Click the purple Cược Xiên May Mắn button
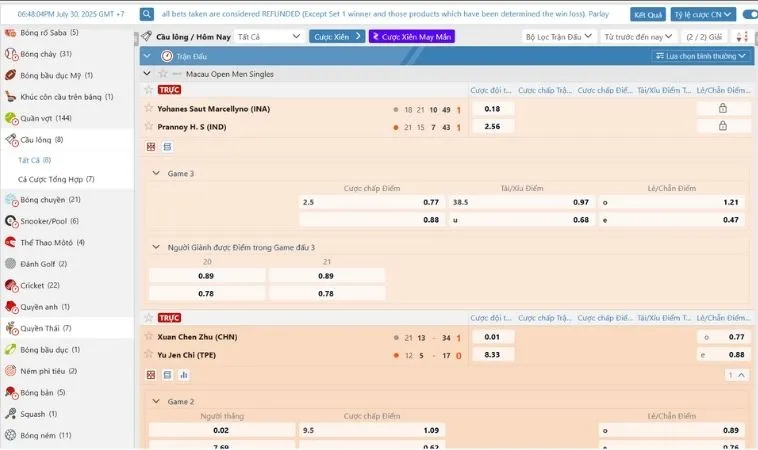The height and width of the screenshot is (450, 758). coord(412,37)
